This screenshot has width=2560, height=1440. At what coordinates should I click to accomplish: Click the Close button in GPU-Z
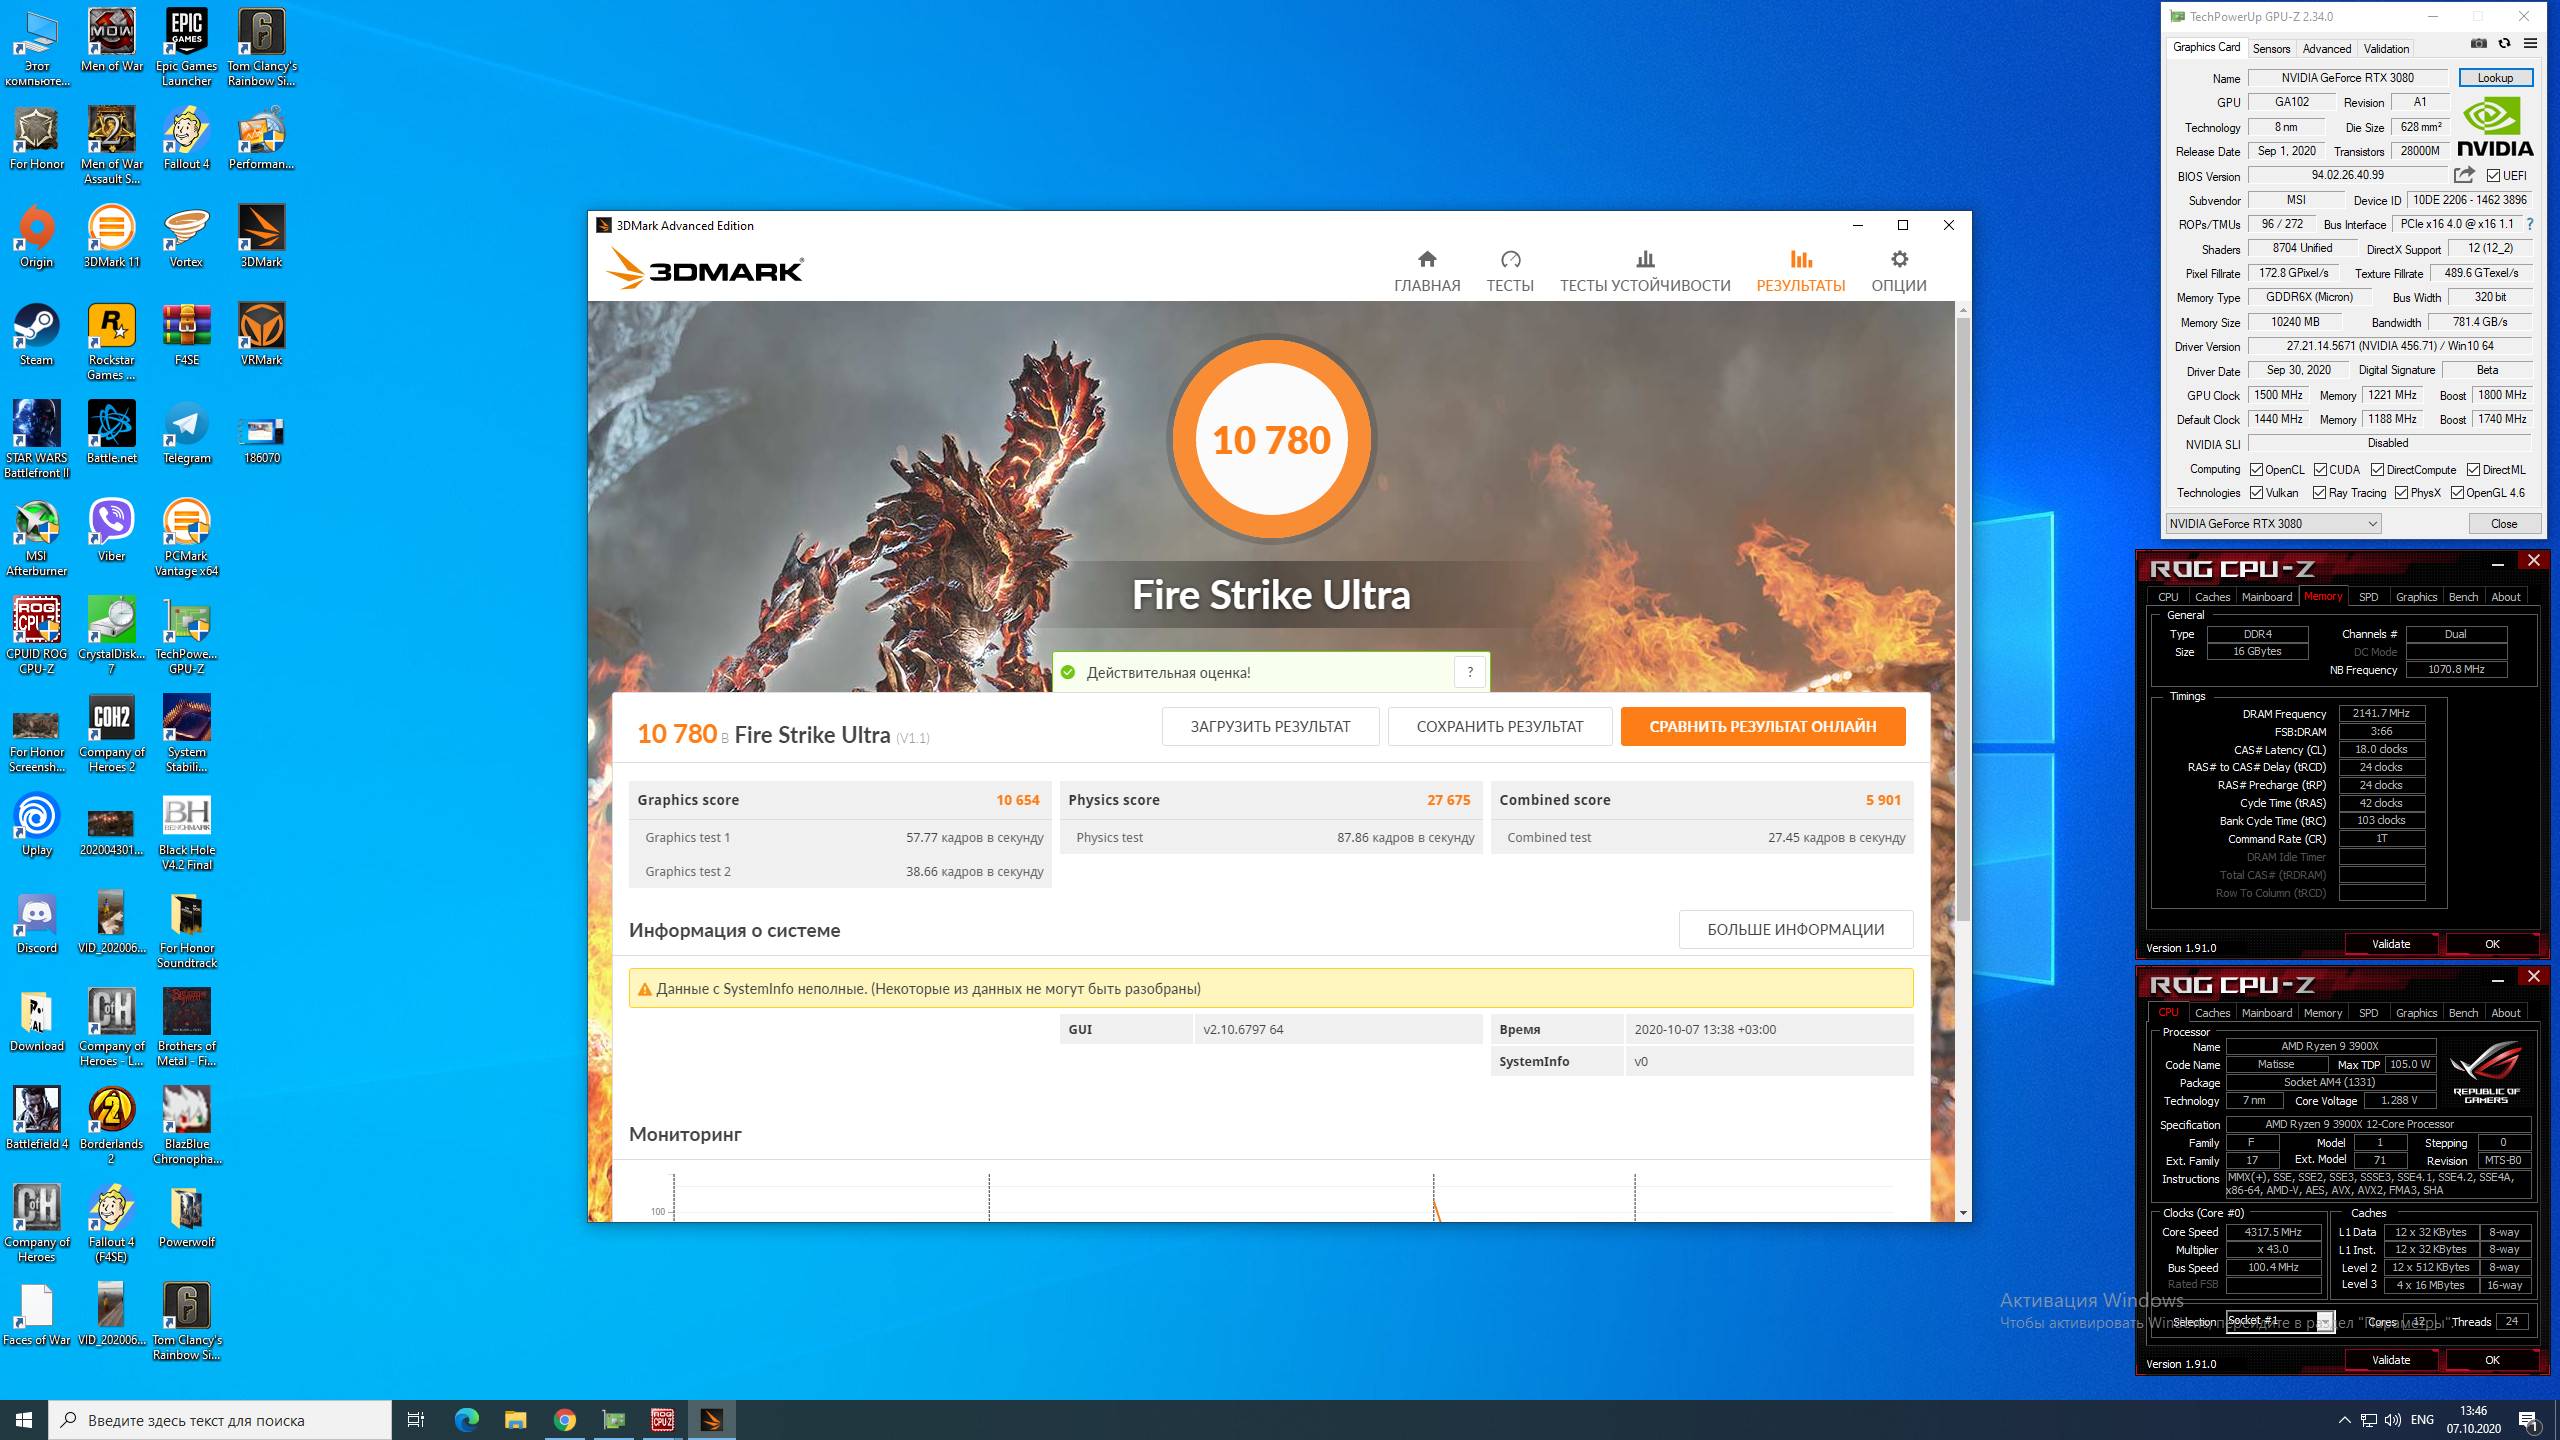pos(2504,524)
